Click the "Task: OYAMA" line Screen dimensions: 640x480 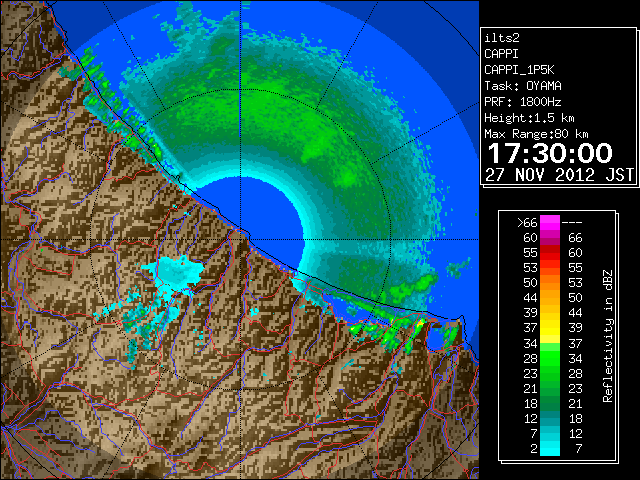point(523,86)
